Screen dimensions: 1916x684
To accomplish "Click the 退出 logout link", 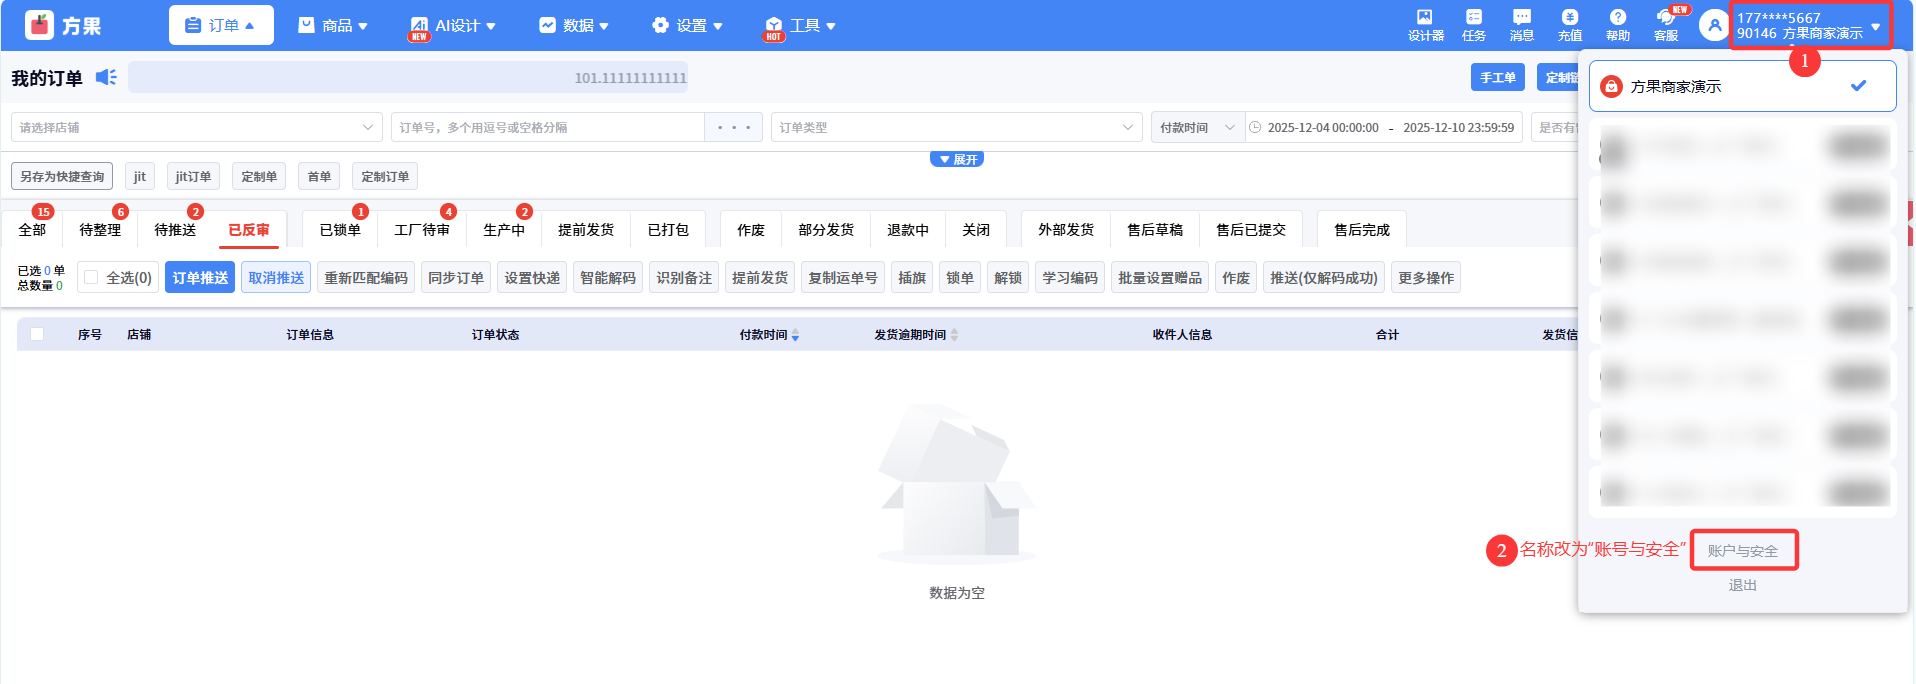I will tap(1742, 585).
